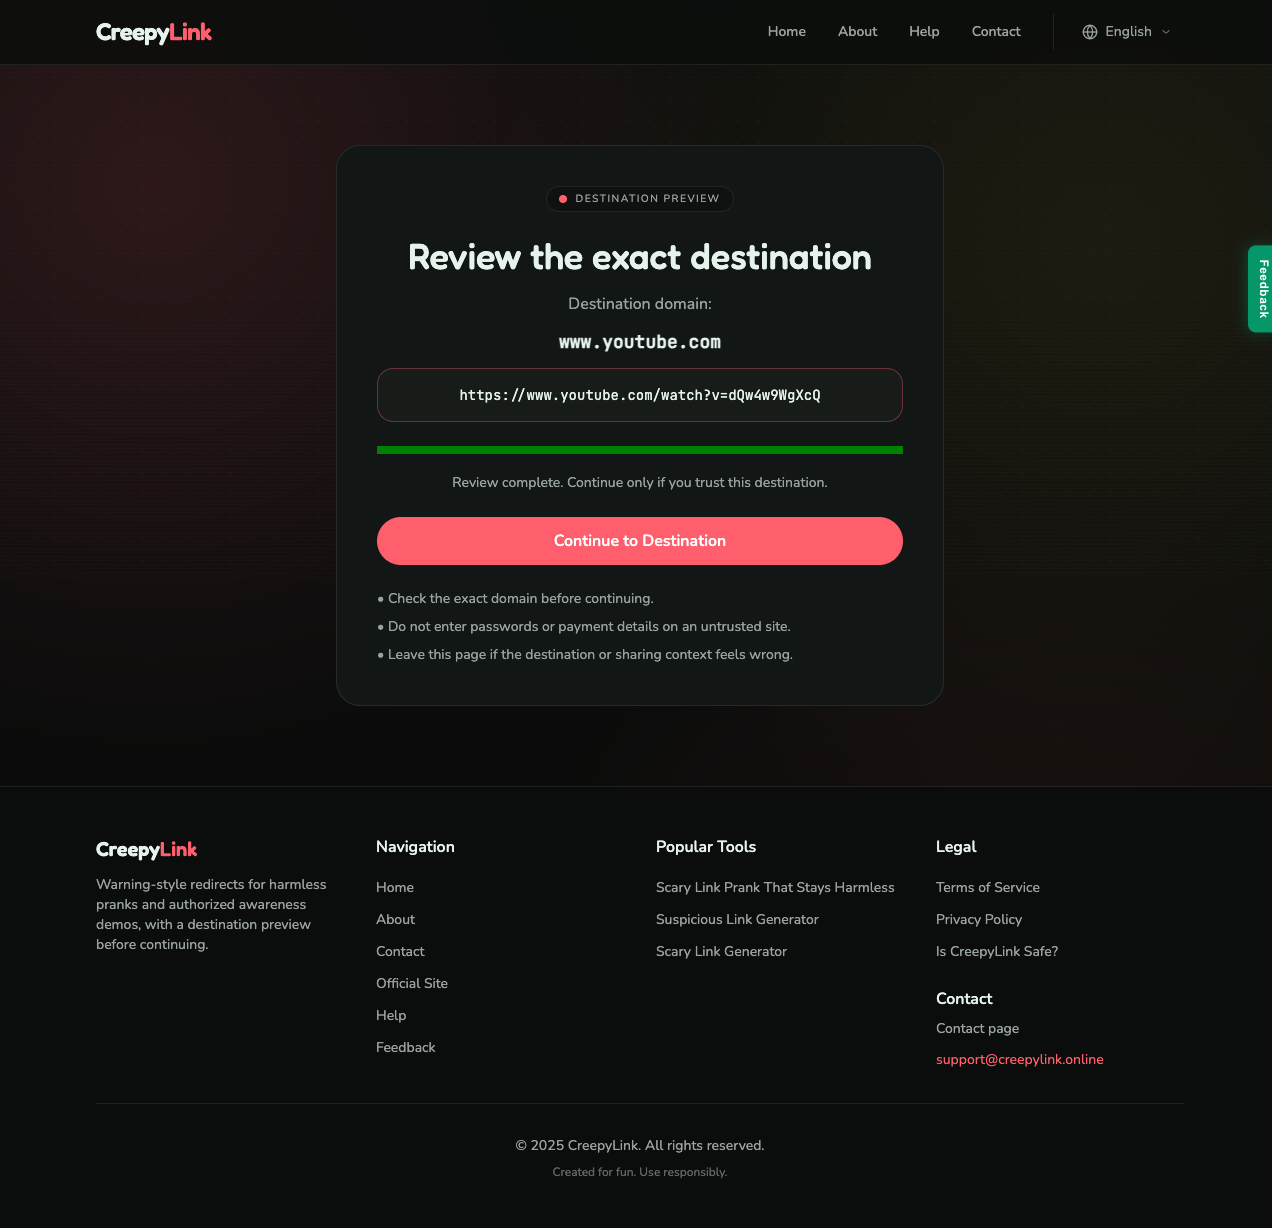Open the Privacy Policy link
Image resolution: width=1272 pixels, height=1228 pixels.
click(979, 920)
